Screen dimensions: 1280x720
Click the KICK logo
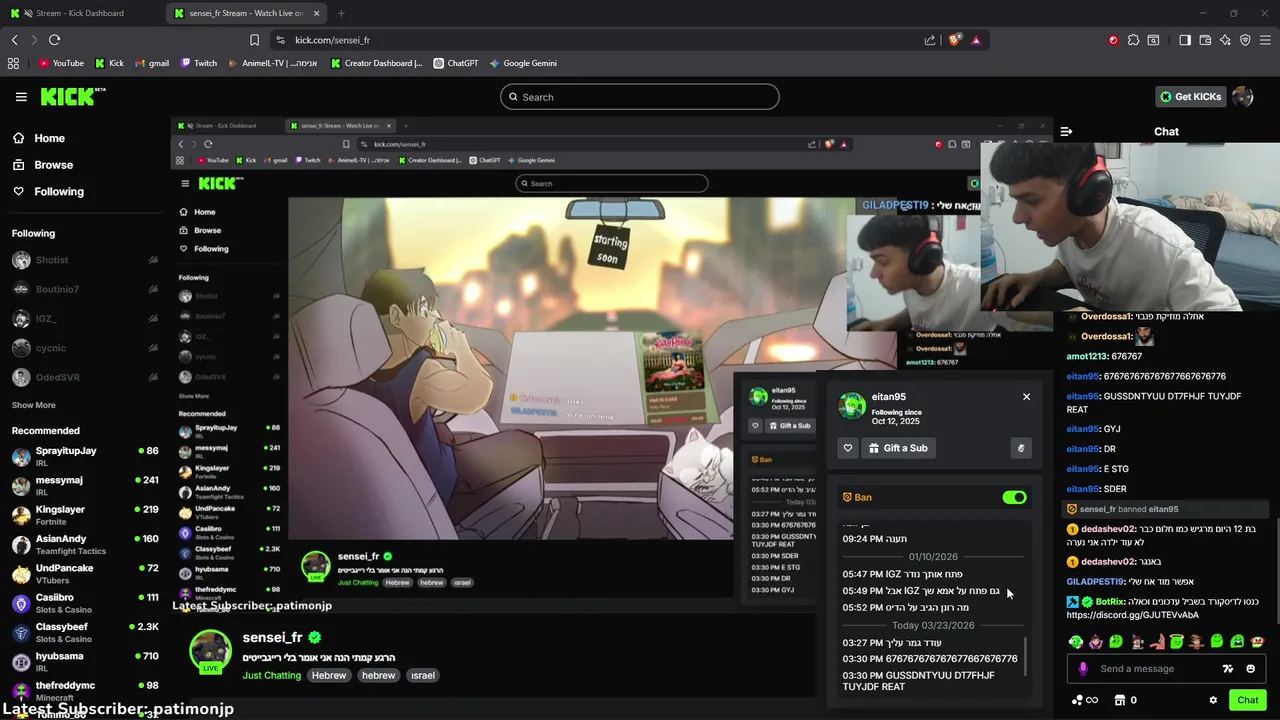72,97
